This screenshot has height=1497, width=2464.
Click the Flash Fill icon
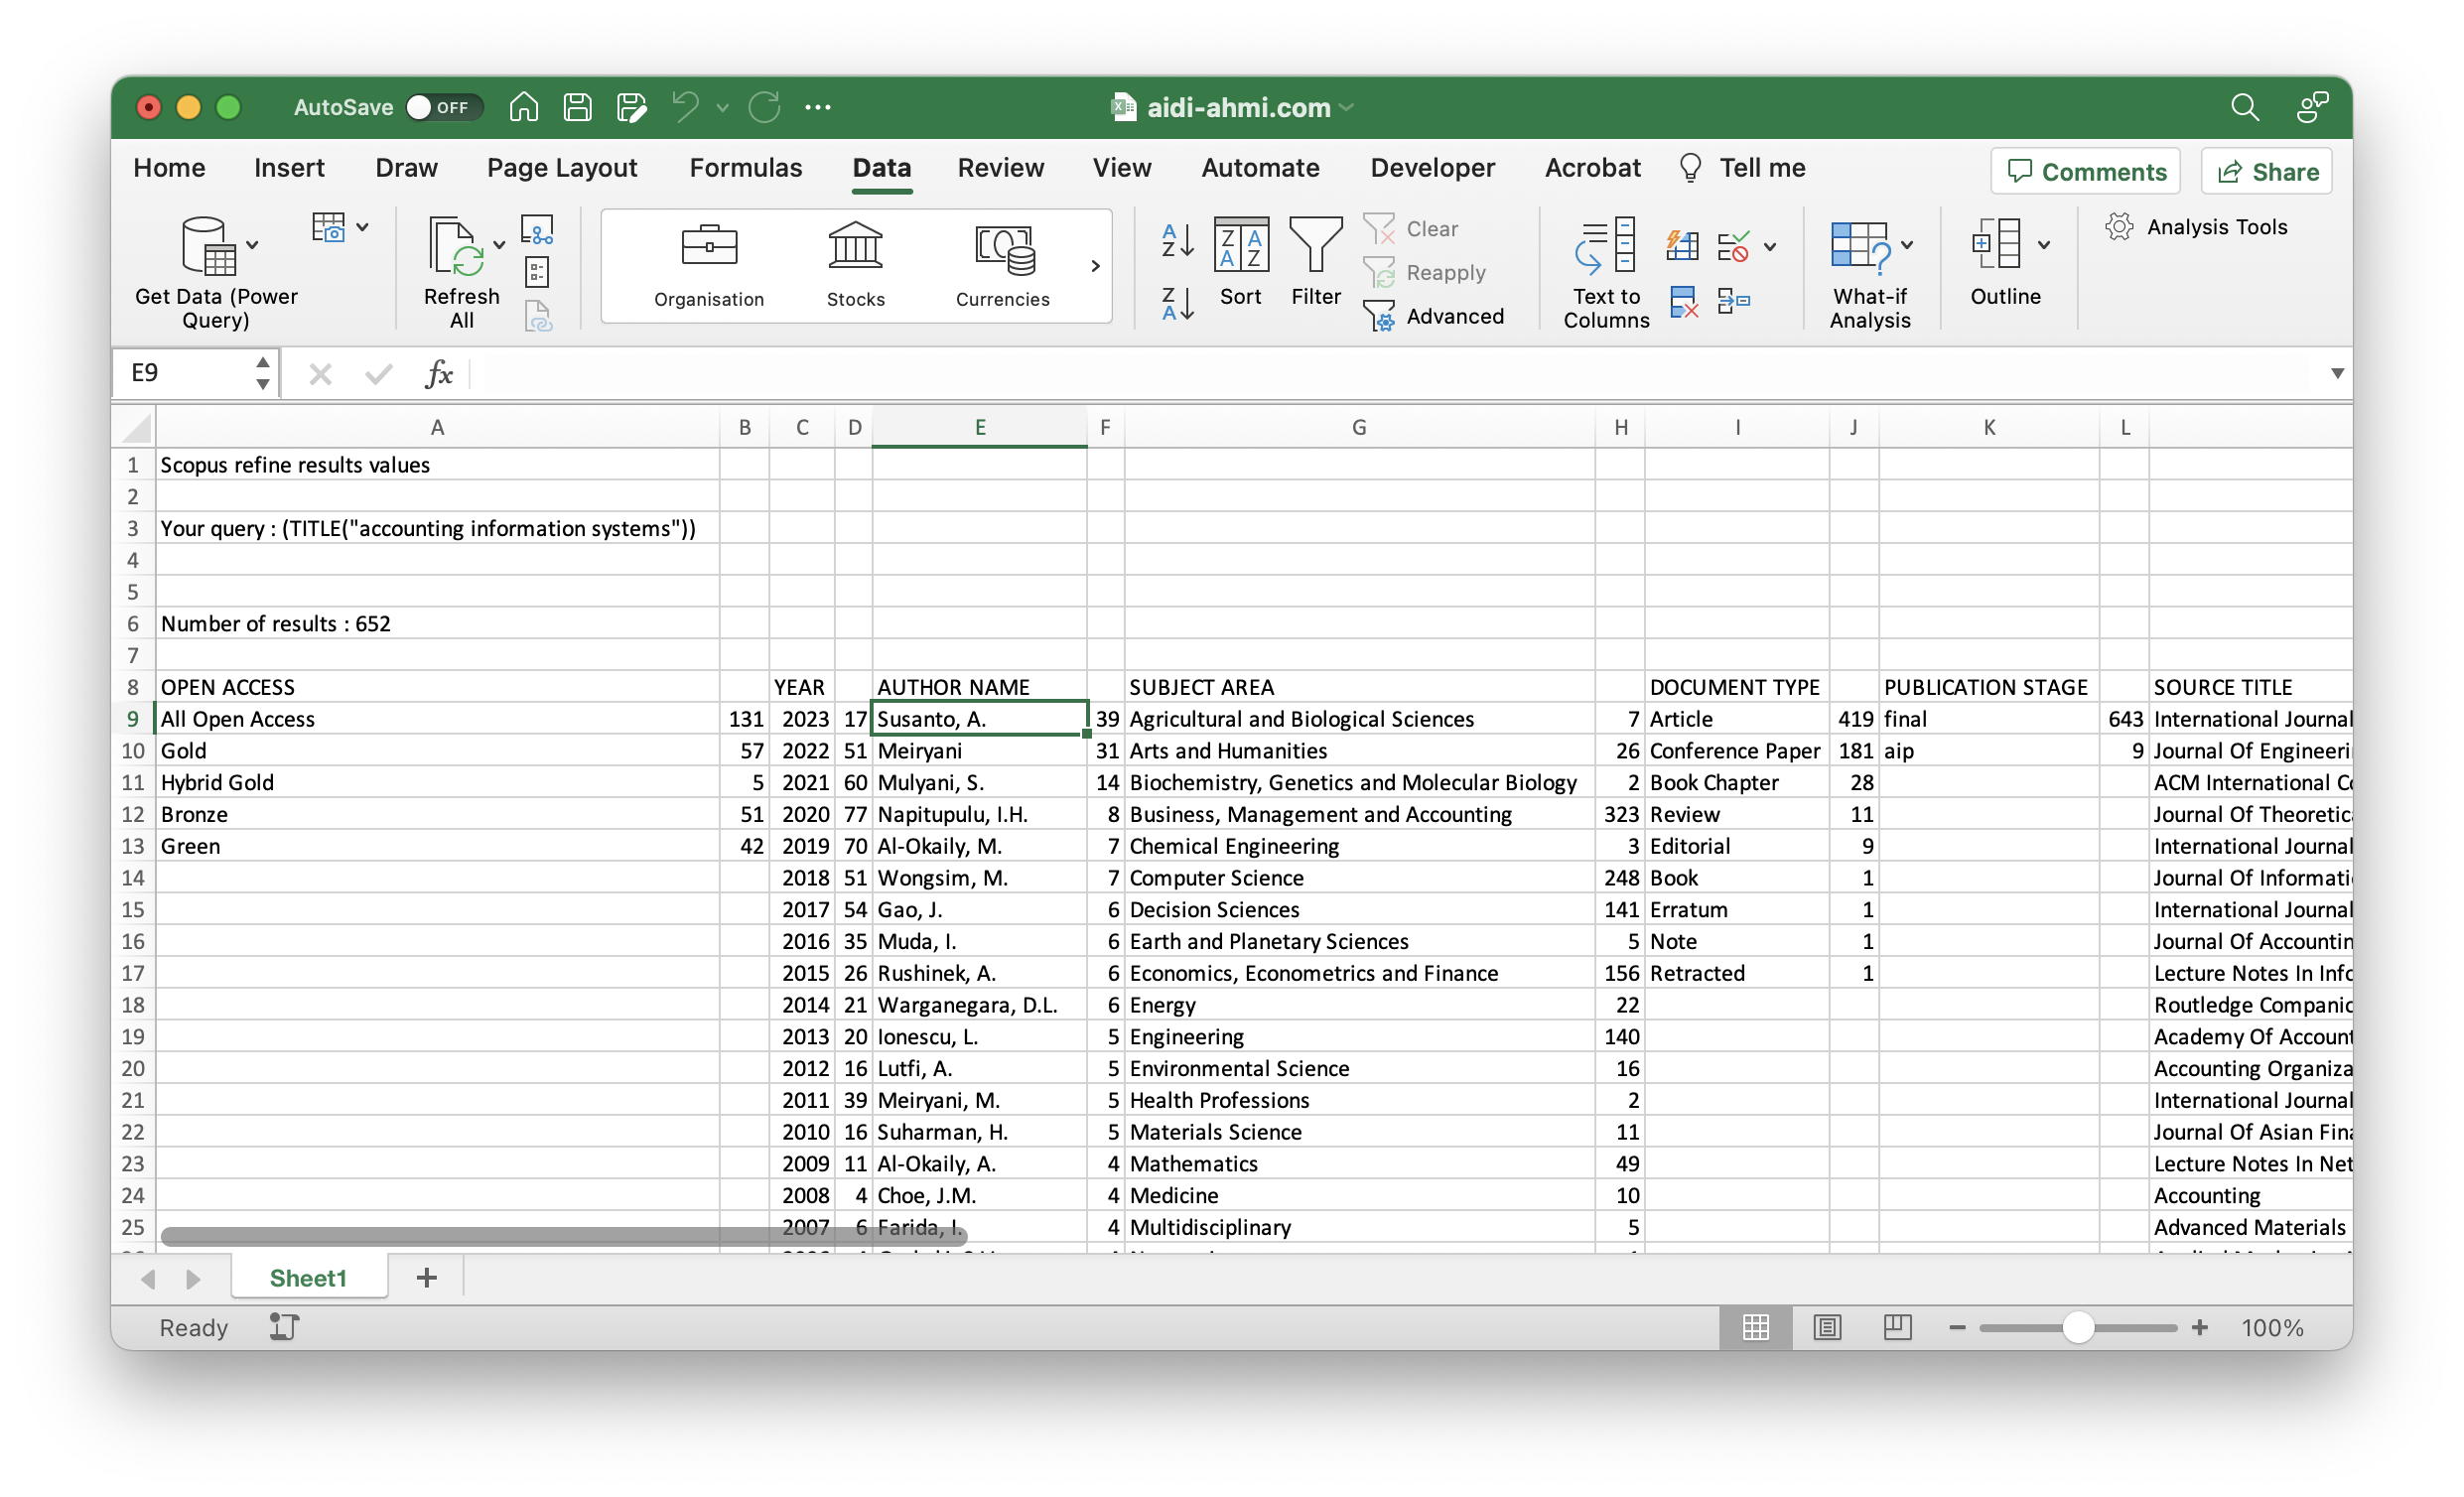(x=1682, y=246)
